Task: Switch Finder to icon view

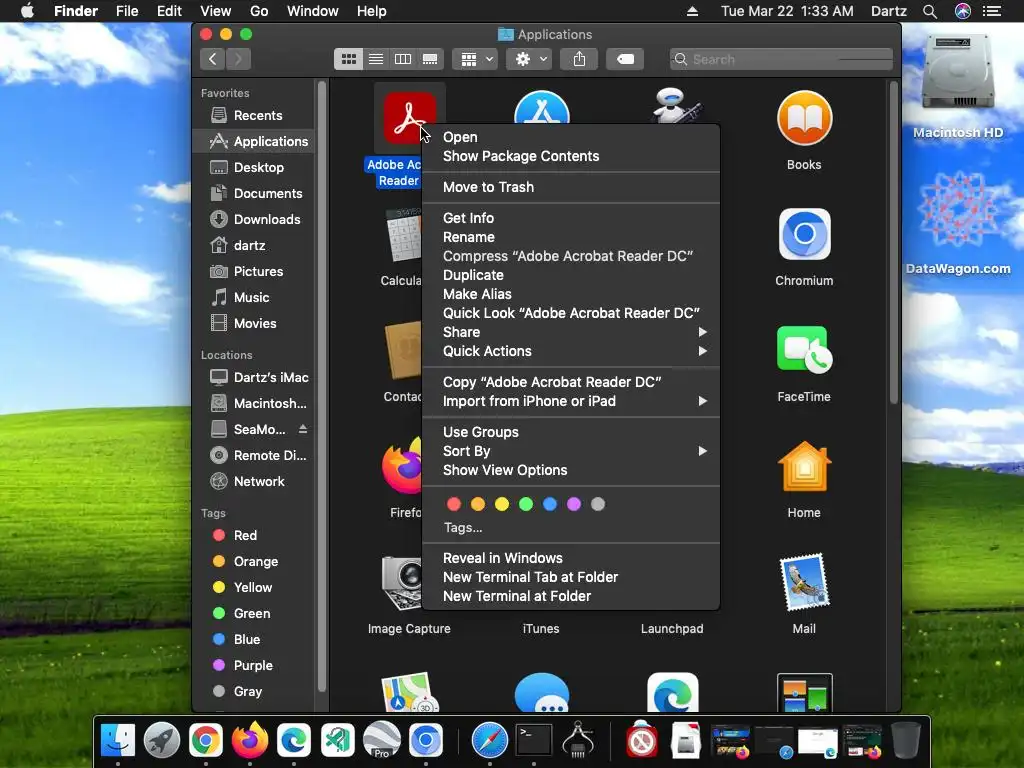Action: pos(349,59)
